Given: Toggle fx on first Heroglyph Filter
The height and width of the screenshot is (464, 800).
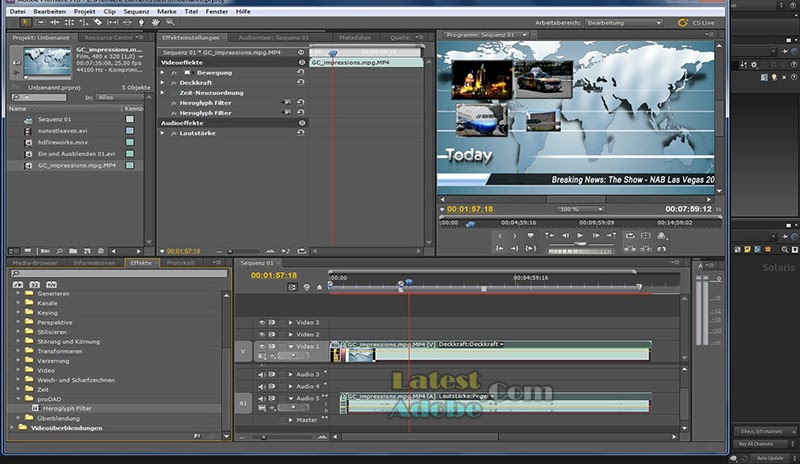Looking at the screenshot, I should click(173, 103).
